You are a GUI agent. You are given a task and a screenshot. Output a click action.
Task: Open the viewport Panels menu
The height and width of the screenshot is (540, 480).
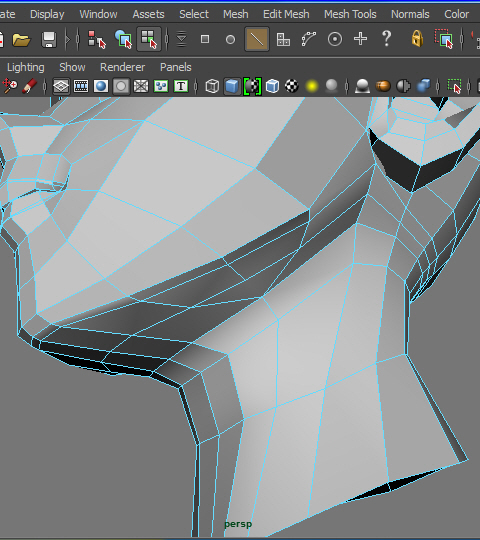point(176,67)
